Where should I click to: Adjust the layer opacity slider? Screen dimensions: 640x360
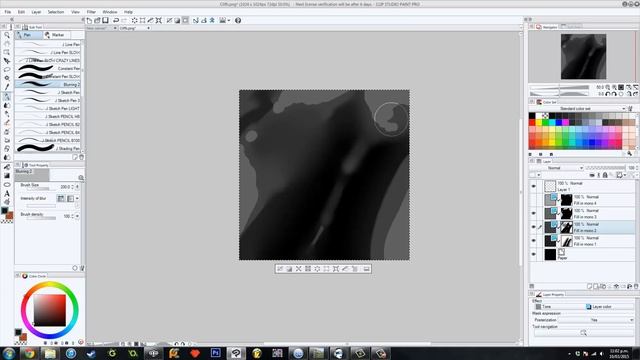coord(605,168)
